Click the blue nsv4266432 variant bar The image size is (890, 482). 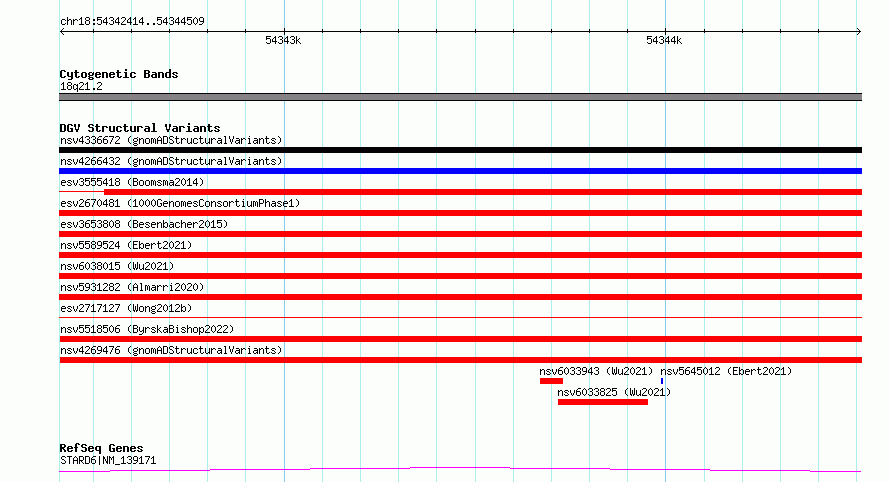click(x=460, y=171)
